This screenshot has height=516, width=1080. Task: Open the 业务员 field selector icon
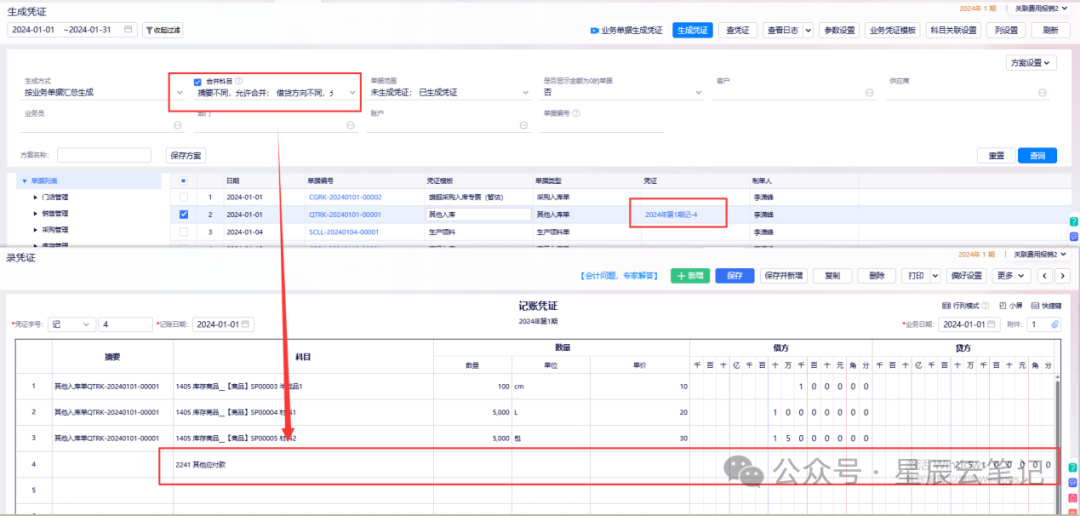178,125
